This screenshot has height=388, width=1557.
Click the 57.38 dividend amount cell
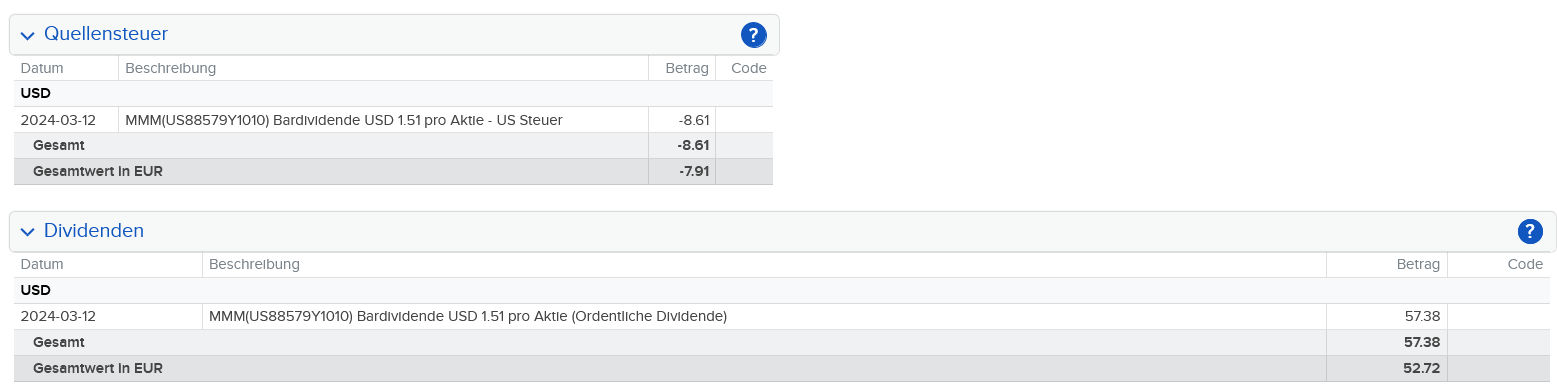point(1387,317)
